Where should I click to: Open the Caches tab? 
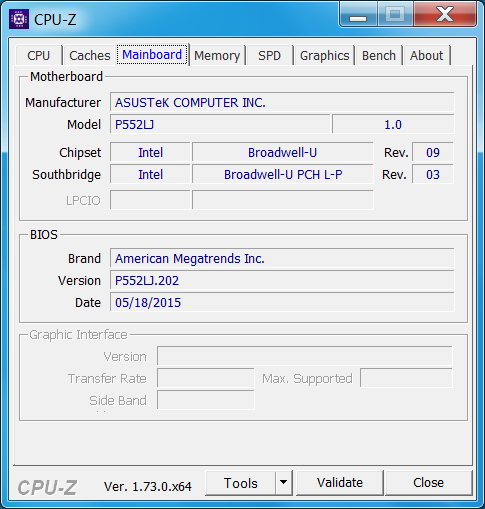pos(90,55)
